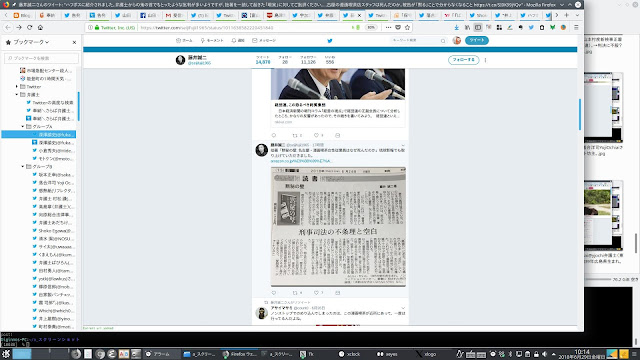This screenshot has width=640, height=360.
Task: Switch to the Firefox taskbar entry
Action: (x=240, y=354)
